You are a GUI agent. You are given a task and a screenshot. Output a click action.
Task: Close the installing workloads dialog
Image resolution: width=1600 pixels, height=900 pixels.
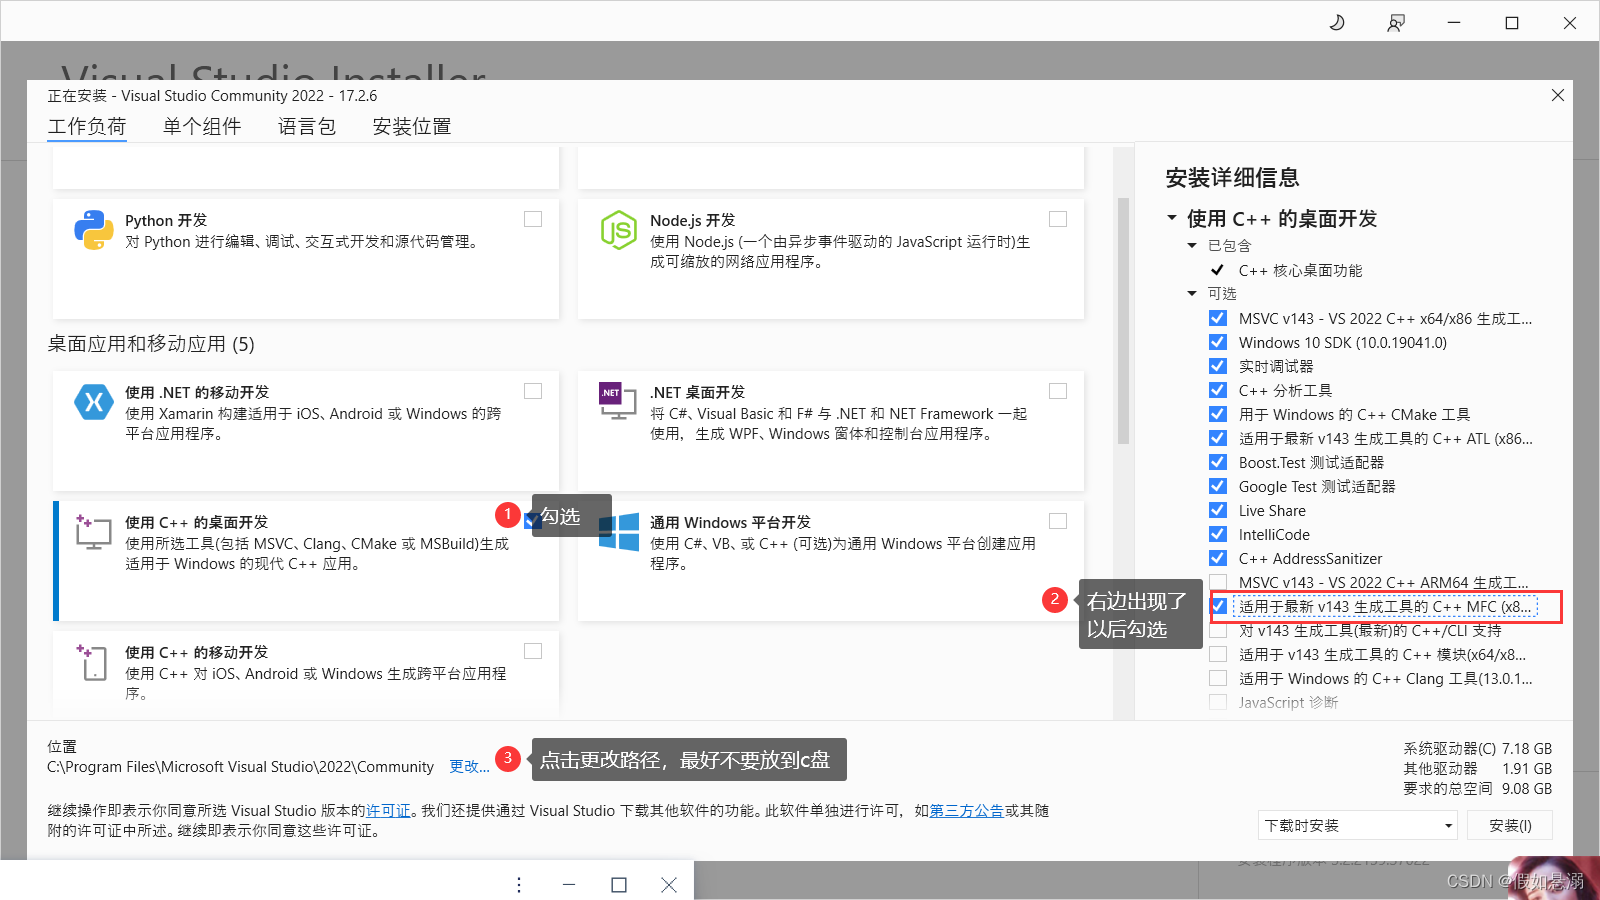(x=1558, y=95)
